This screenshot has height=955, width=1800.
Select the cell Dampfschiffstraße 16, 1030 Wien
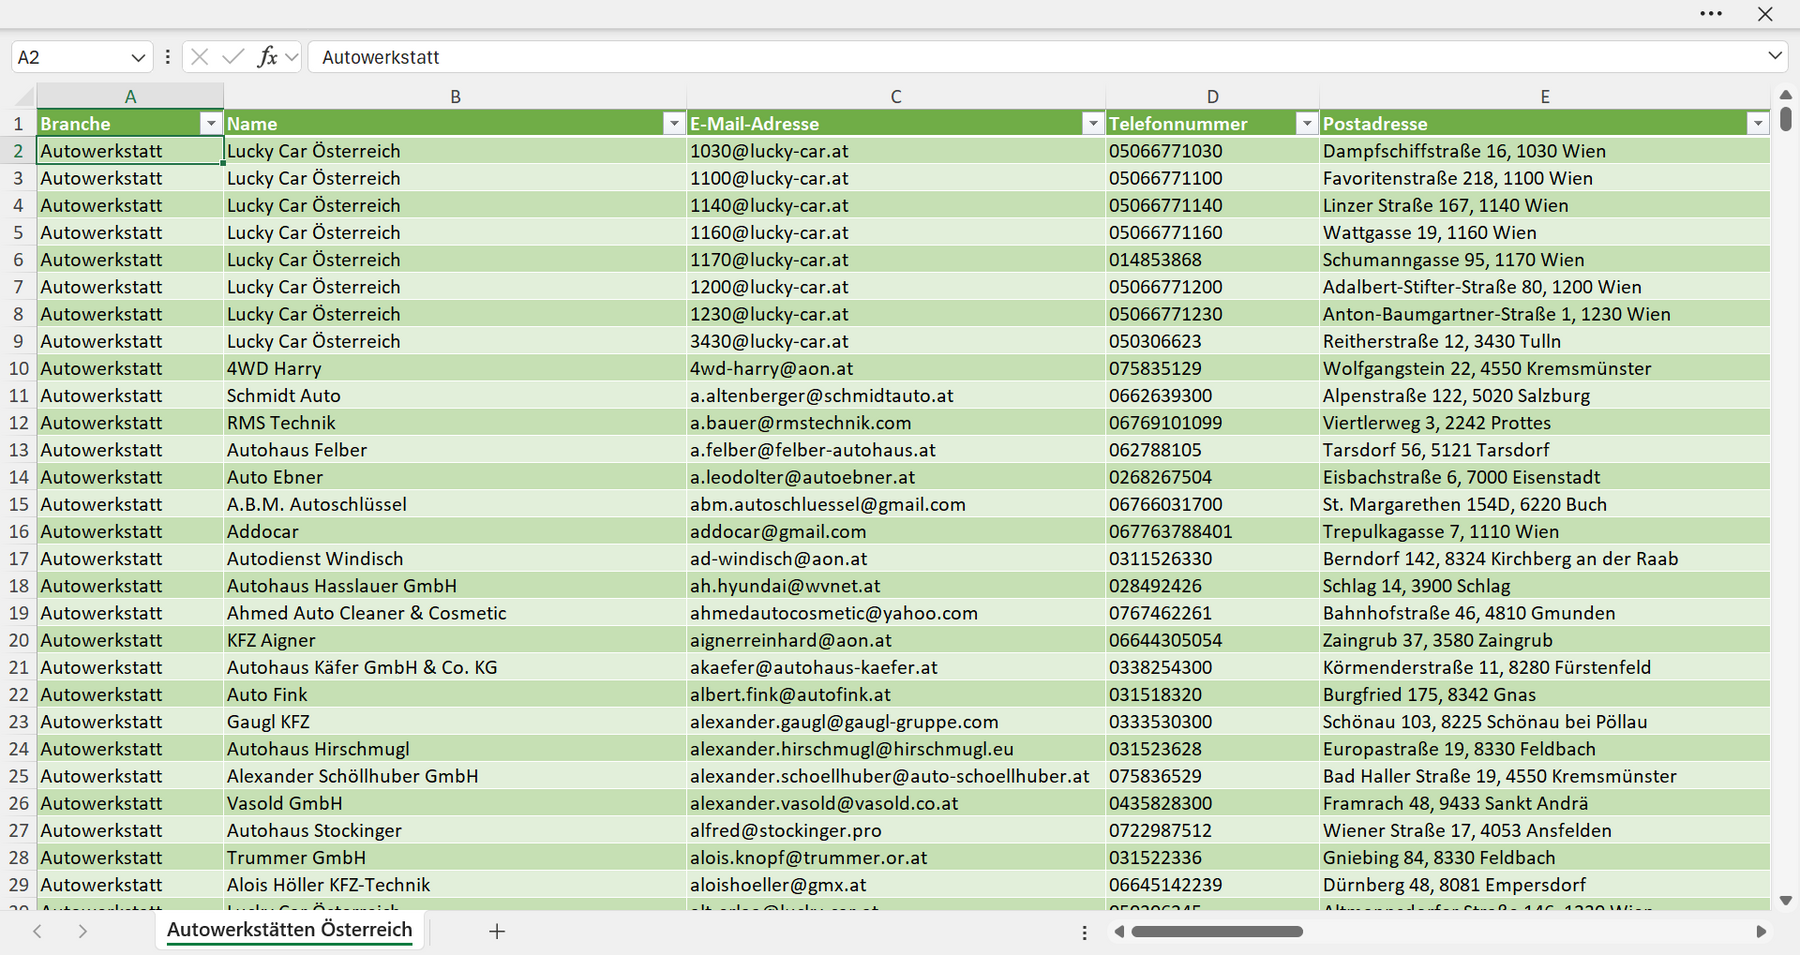pyautogui.click(x=1545, y=151)
